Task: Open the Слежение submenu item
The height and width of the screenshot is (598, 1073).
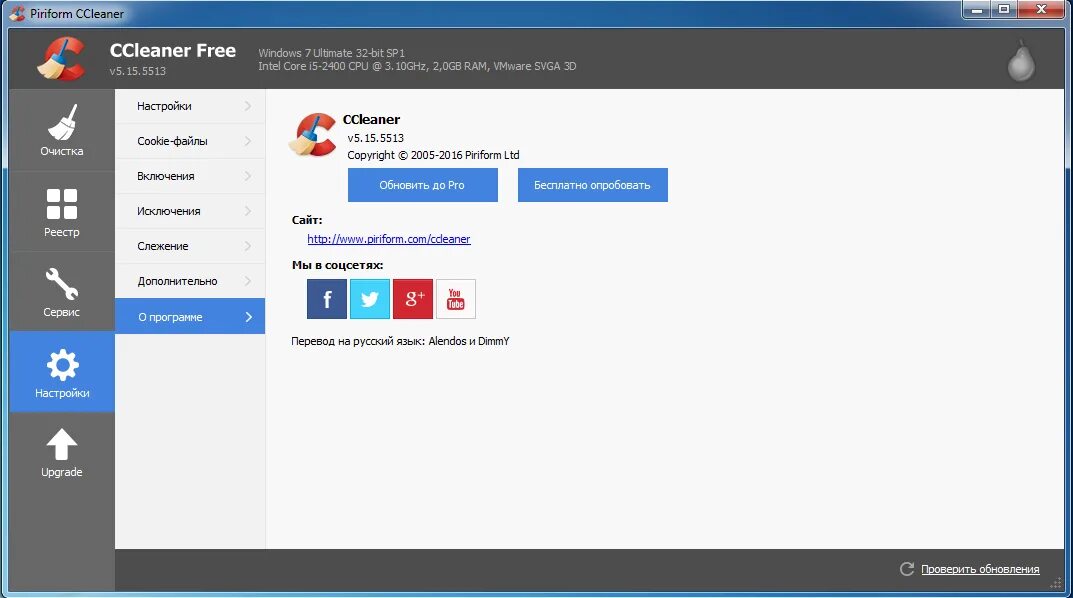Action: click(x=190, y=246)
